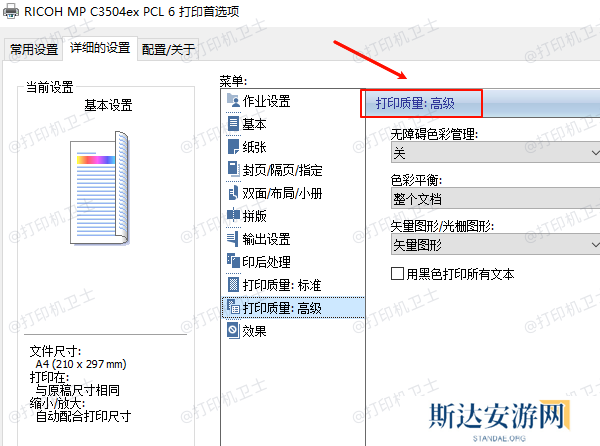Click the document preview thumbnail
Image resolution: width=600 pixels, height=446 pixels.
click(x=99, y=188)
